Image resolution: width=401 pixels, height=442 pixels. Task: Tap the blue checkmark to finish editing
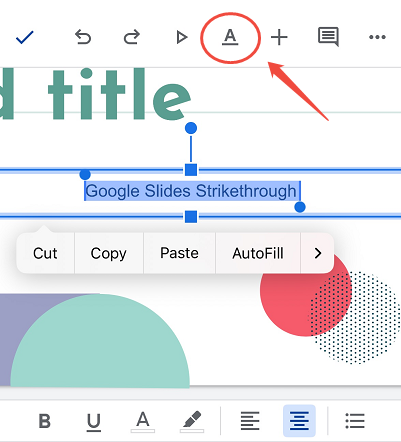click(25, 37)
